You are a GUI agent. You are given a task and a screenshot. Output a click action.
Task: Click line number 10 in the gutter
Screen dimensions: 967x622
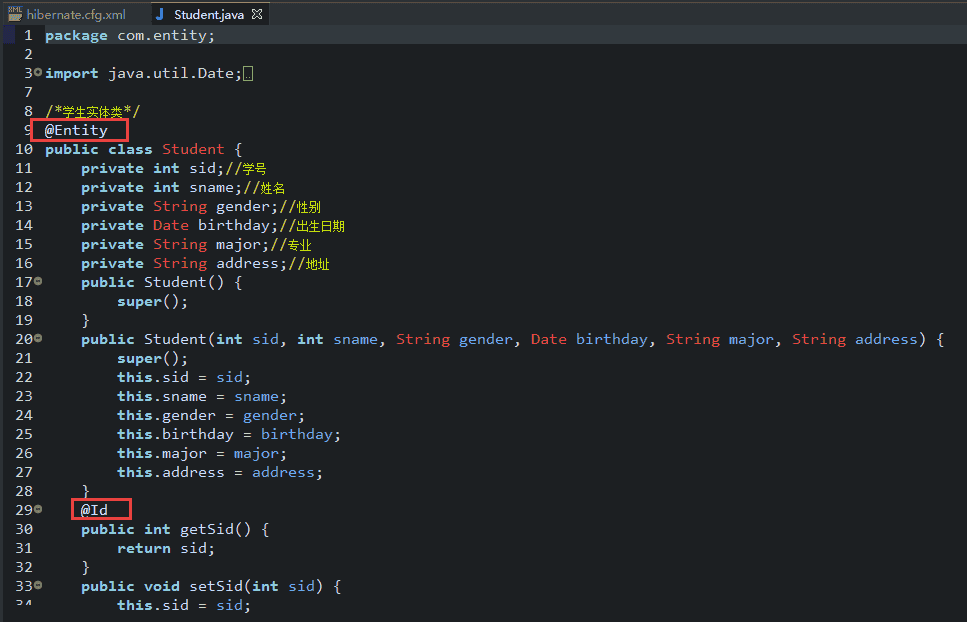pos(24,149)
